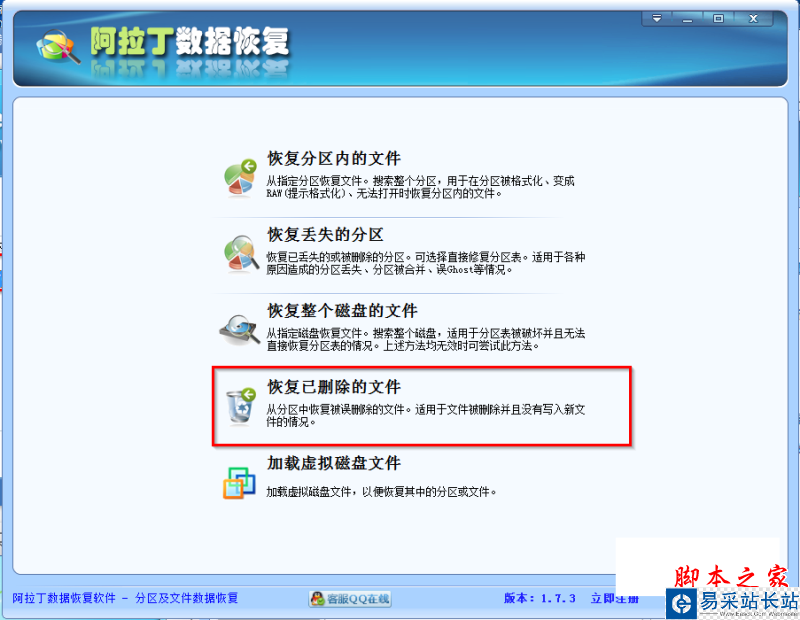The width and height of the screenshot is (800, 620).
Task: Maximize the application window
Action: coord(718,18)
